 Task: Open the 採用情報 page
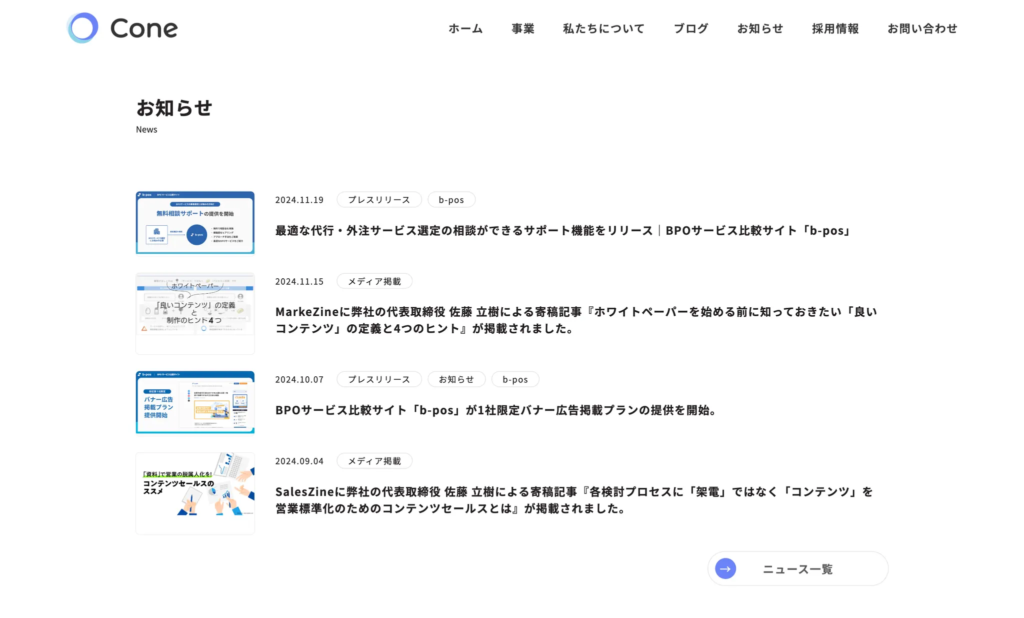[835, 28]
